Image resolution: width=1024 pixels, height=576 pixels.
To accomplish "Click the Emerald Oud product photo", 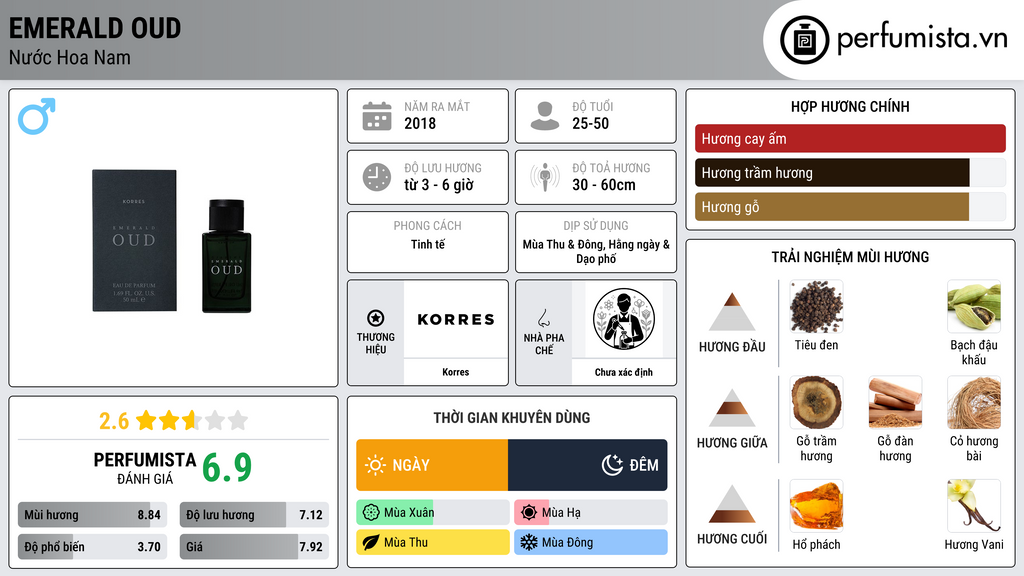I will tap(172, 242).
